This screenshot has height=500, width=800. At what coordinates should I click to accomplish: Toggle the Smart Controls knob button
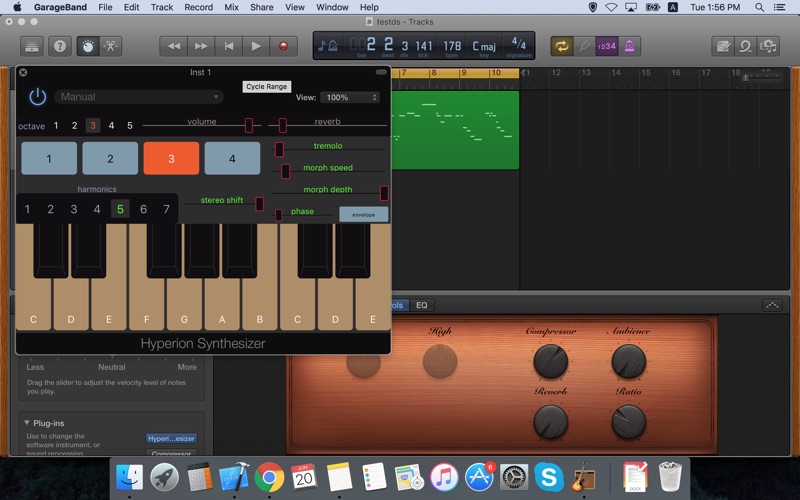[88, 46]
